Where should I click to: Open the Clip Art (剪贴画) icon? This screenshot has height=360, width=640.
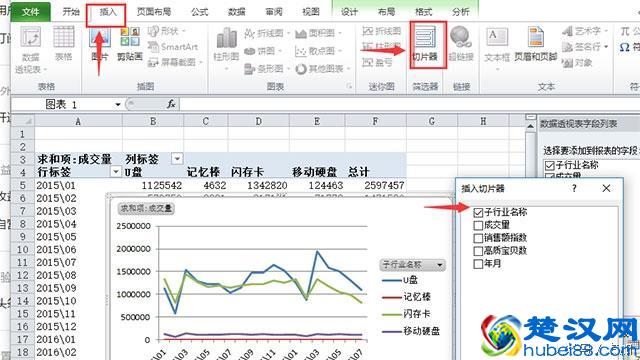[x=130, y=43]
